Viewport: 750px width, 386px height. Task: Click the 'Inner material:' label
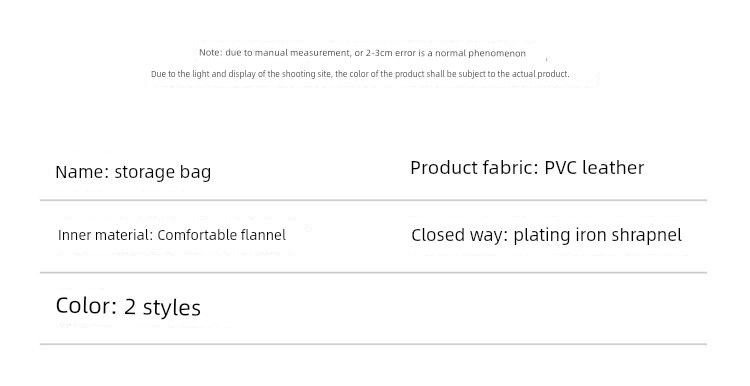106,235
